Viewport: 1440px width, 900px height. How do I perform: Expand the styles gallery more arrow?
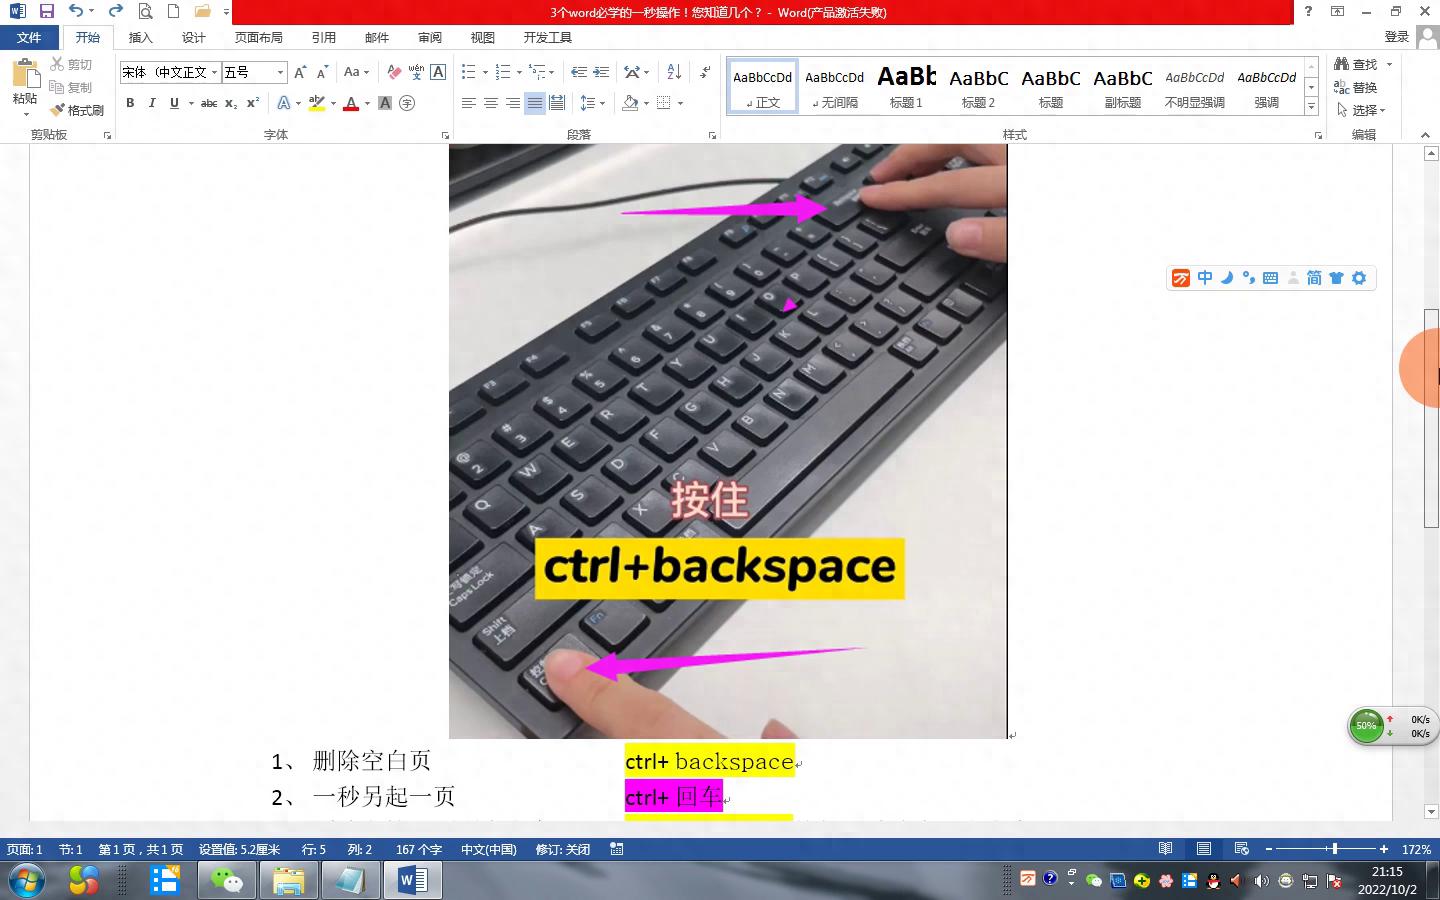(x=1311, y=106)
